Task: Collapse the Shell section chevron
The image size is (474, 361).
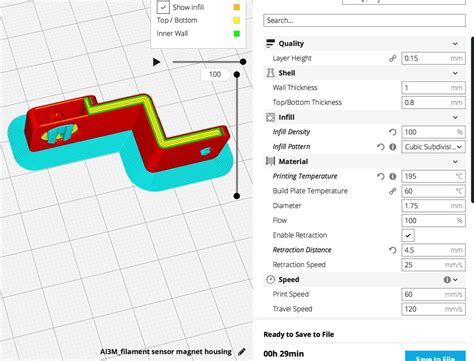Action: (x=455, y=73)
